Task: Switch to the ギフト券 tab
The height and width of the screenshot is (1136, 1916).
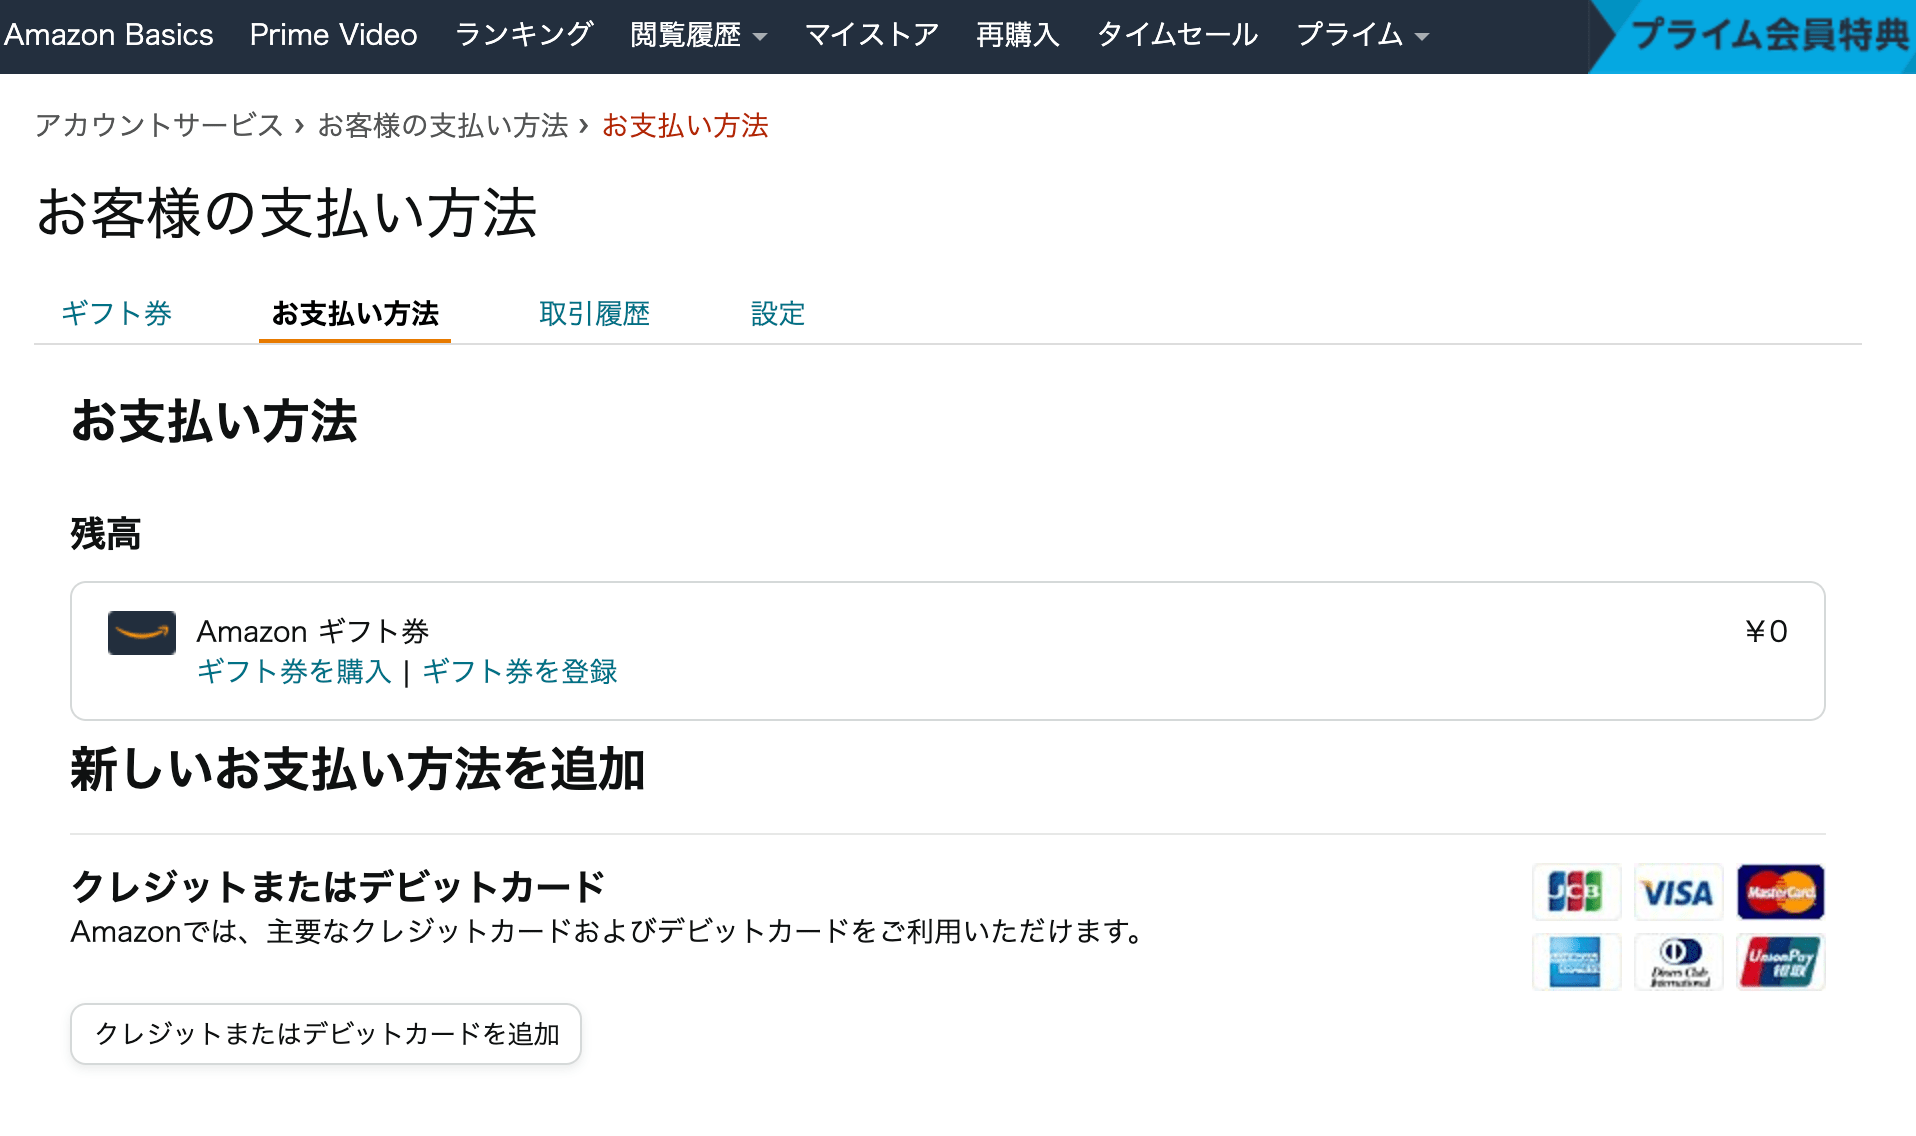Action: coord(117,313)
